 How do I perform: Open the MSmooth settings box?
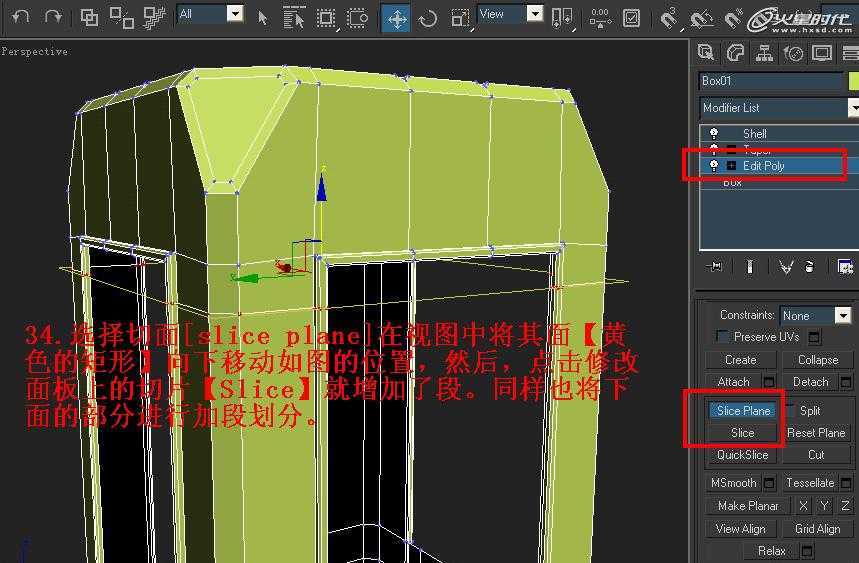coord(769,483)
